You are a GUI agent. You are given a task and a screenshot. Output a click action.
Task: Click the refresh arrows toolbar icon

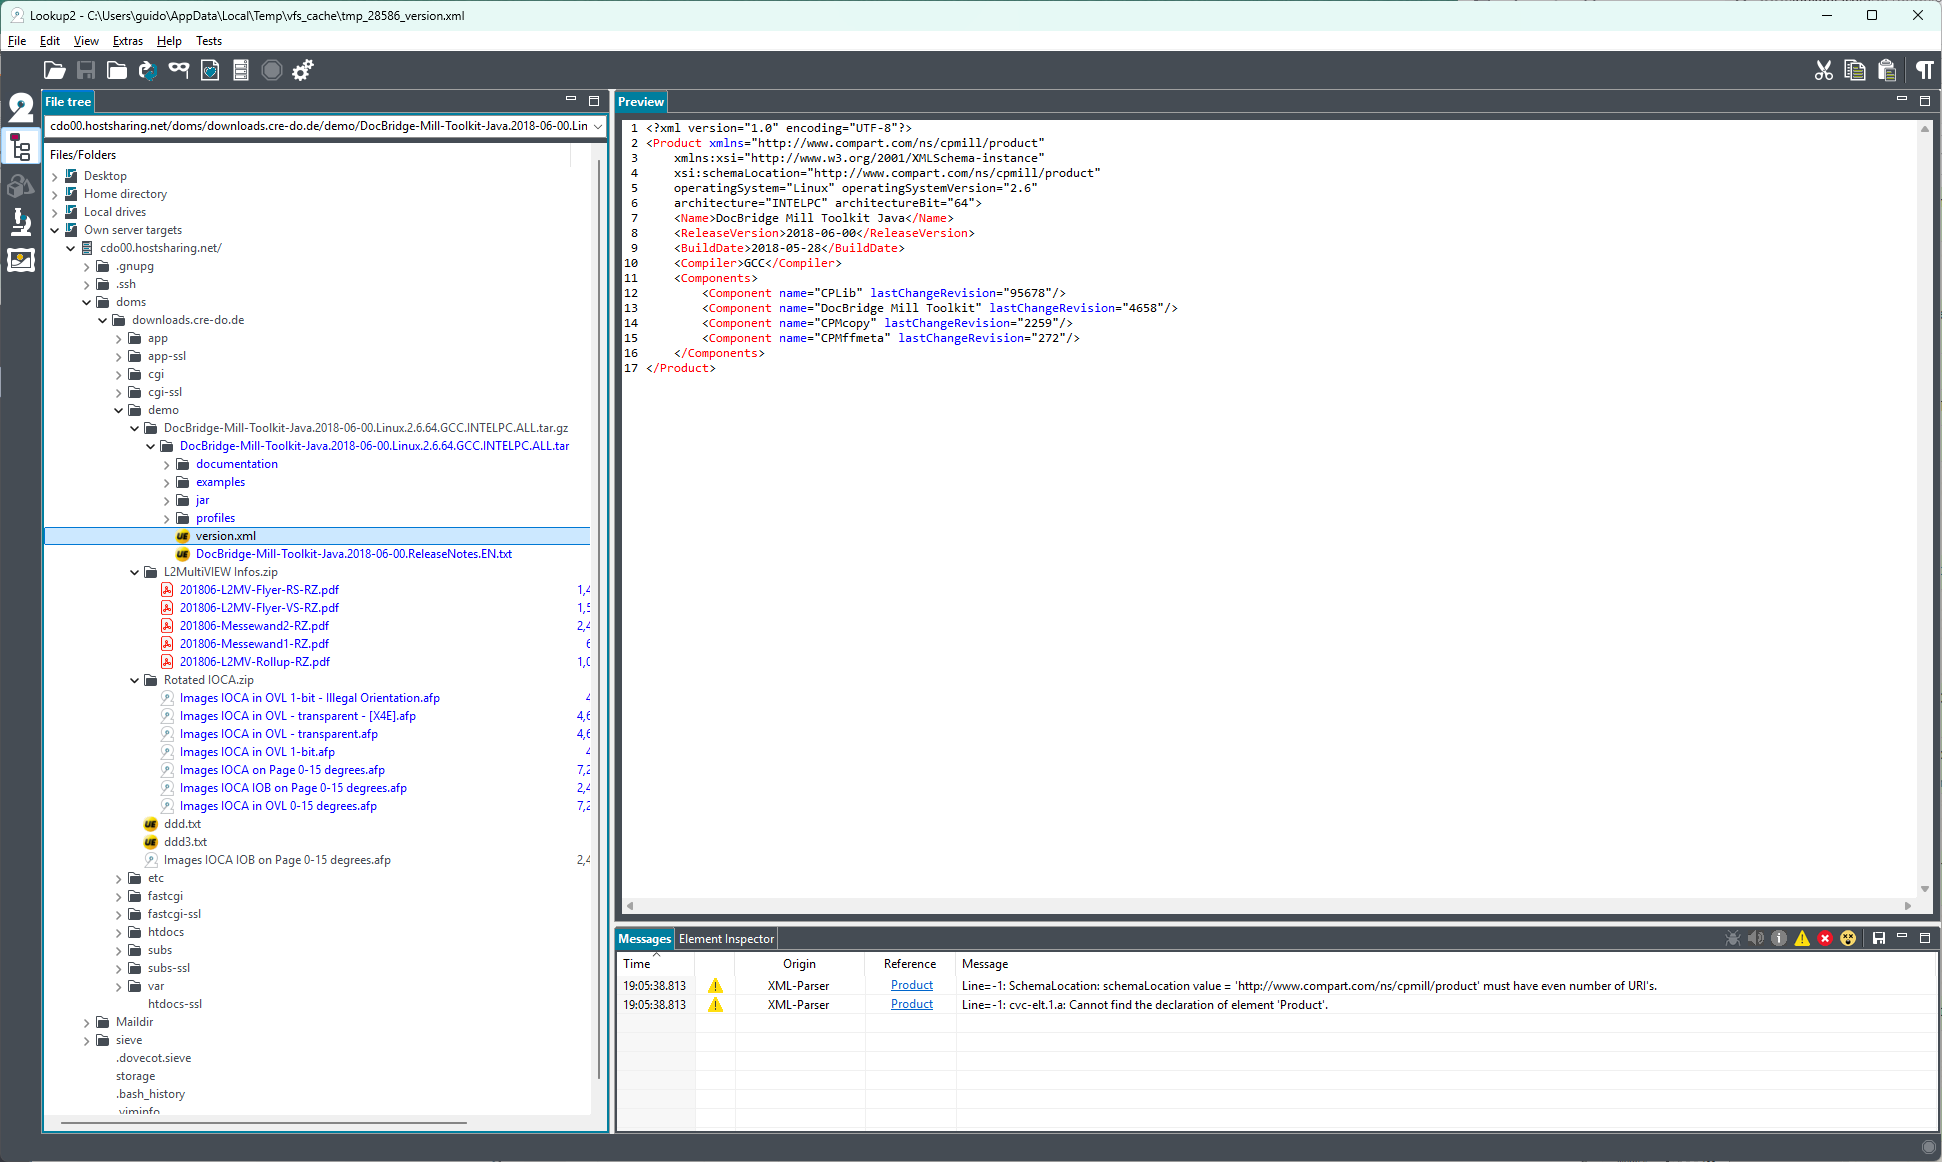point(148,70)
